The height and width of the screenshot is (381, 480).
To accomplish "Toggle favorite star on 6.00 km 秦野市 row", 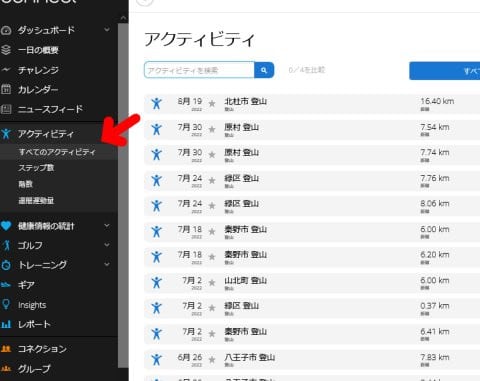I will click(212, 232).
